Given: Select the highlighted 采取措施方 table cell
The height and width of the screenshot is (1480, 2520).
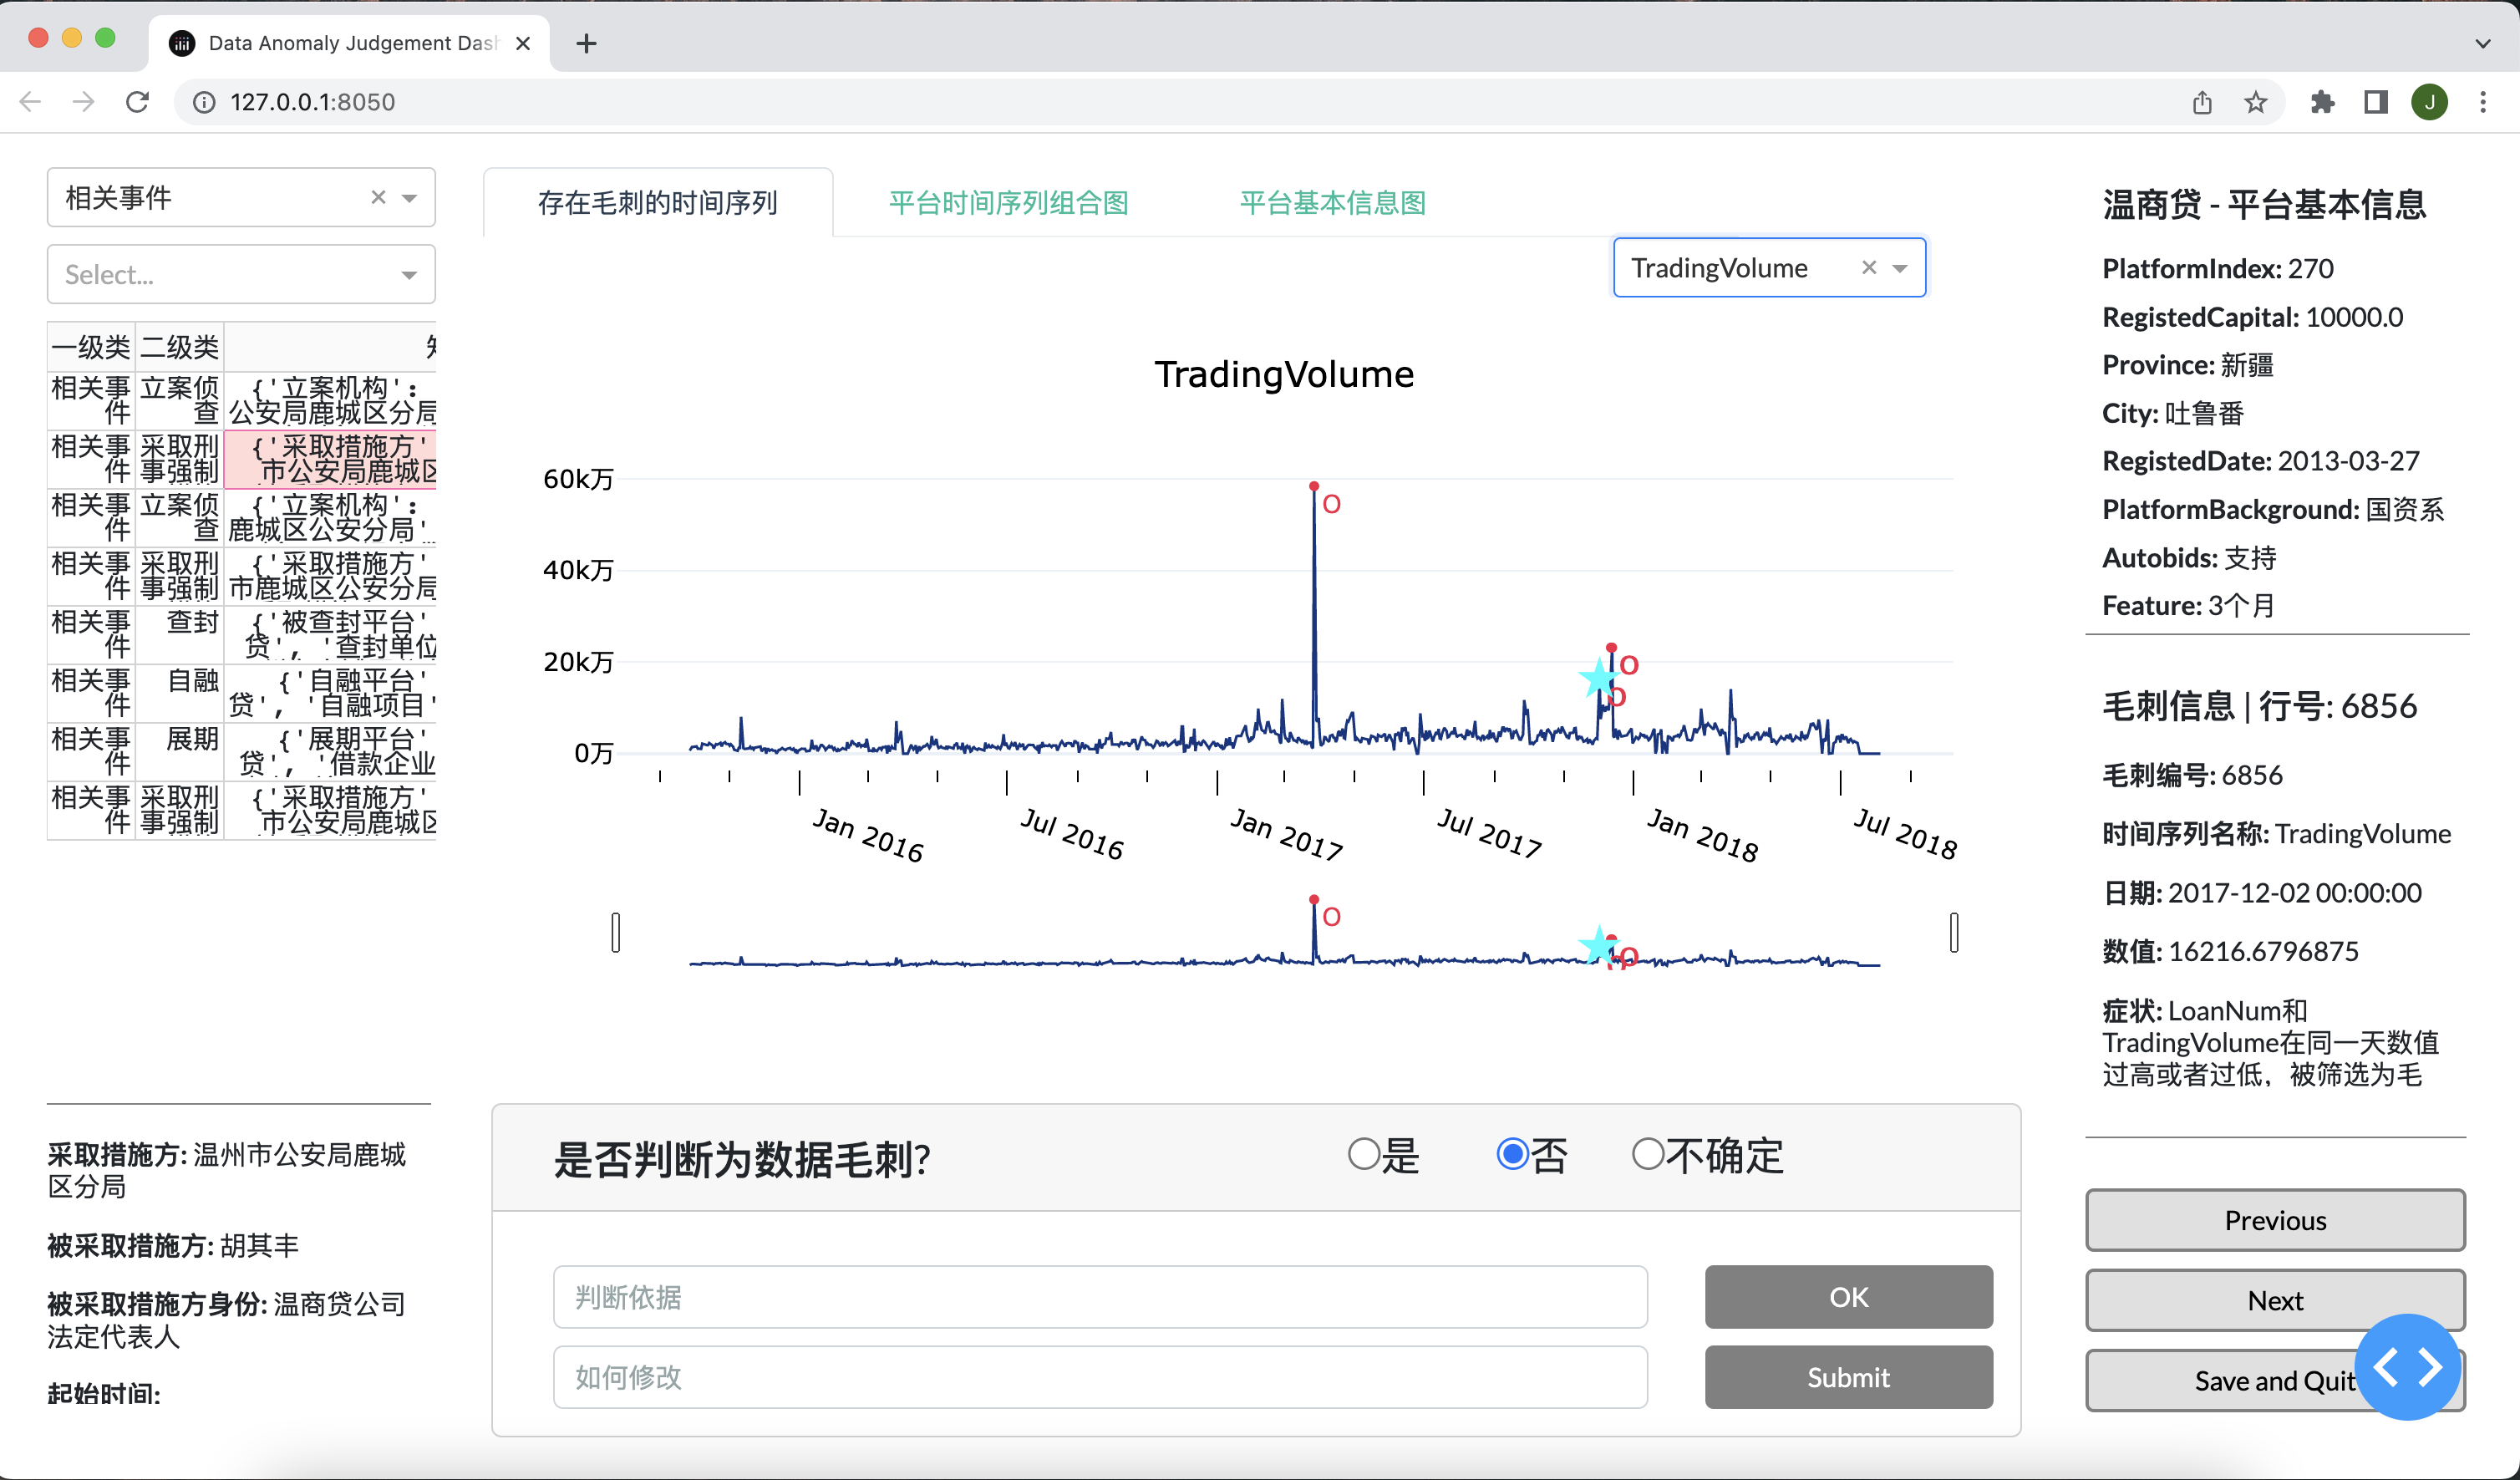Looking at the screenshot, I should click(331, 459).
